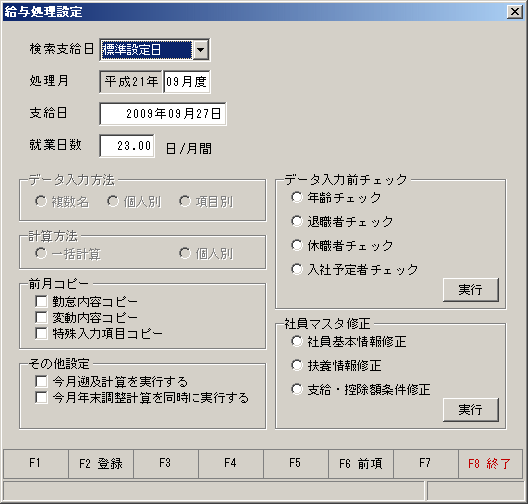Click the 標準設定日 combo box text
The image size is (528, 504).
(147, 50)
